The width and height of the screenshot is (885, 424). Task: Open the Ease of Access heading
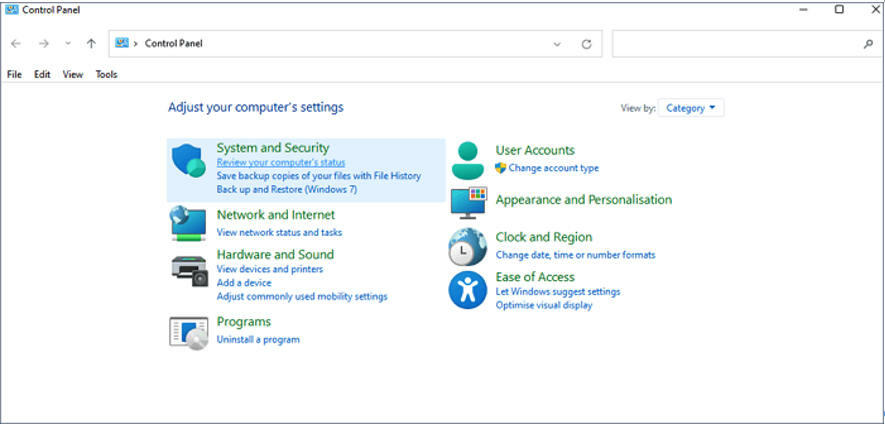pyautogui.click(x=535, y=277)
